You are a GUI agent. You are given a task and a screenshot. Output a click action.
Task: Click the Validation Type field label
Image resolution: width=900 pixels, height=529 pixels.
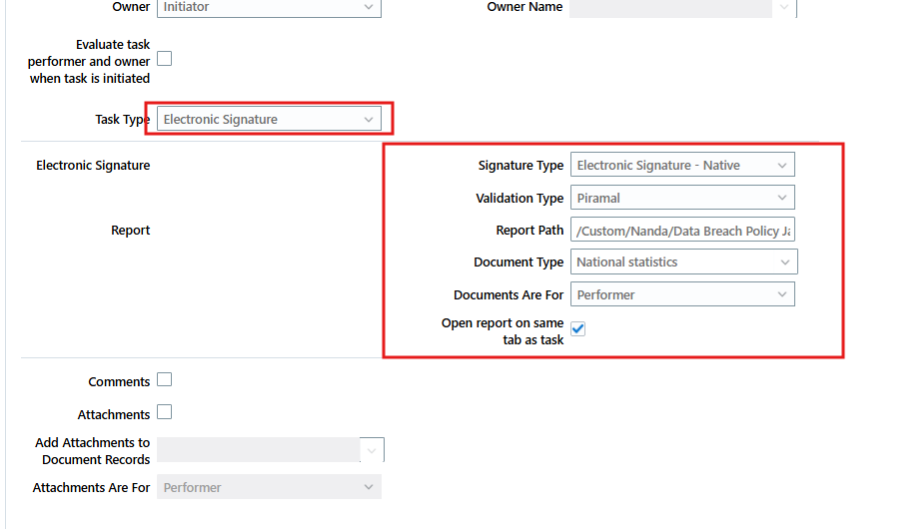point(519,198)
